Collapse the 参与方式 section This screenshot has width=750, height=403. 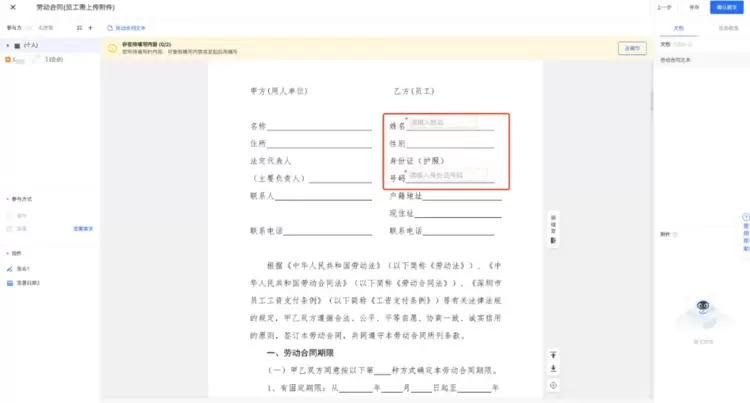click(x=7, y=198)
